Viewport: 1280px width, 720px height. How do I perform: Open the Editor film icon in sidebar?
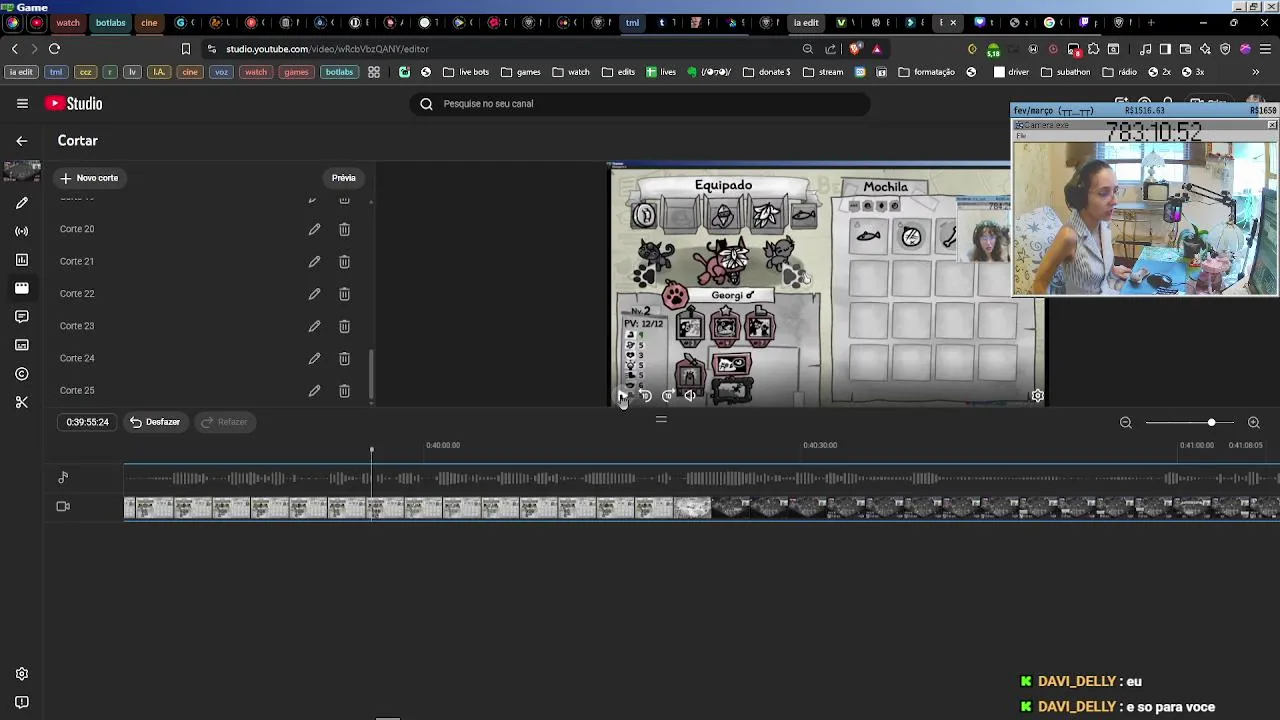[22, 288]
